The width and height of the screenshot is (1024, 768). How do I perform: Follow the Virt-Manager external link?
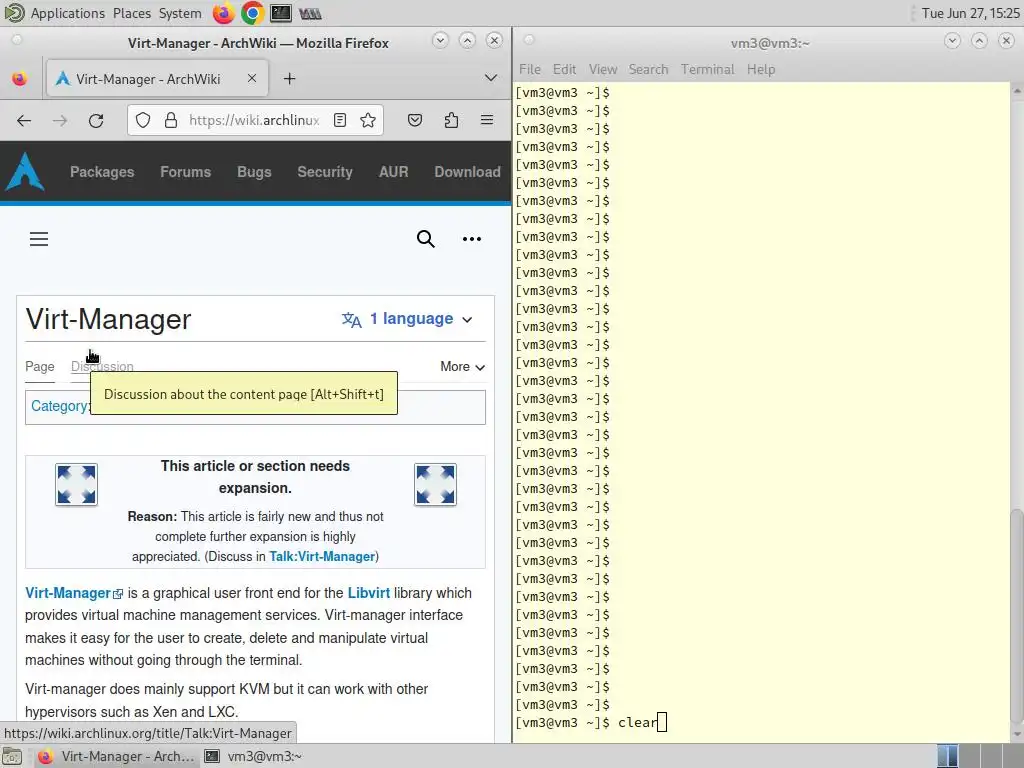click(x=74, y=593)
